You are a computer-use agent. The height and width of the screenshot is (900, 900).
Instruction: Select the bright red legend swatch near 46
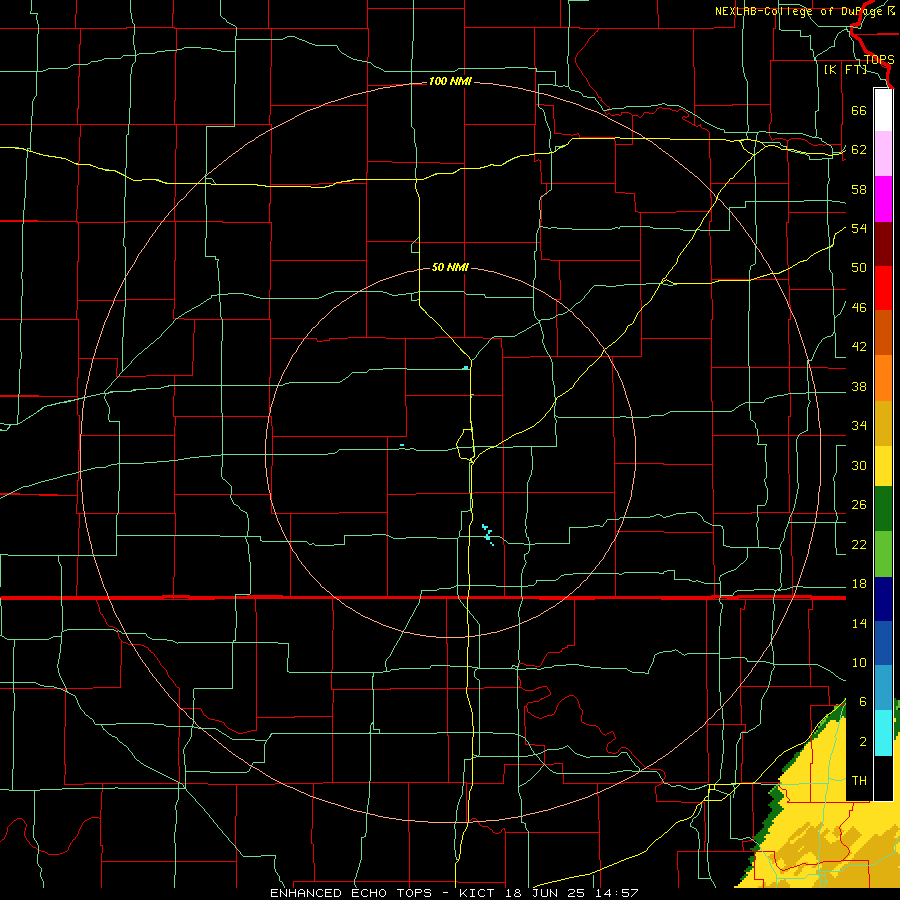coord(883,288)
